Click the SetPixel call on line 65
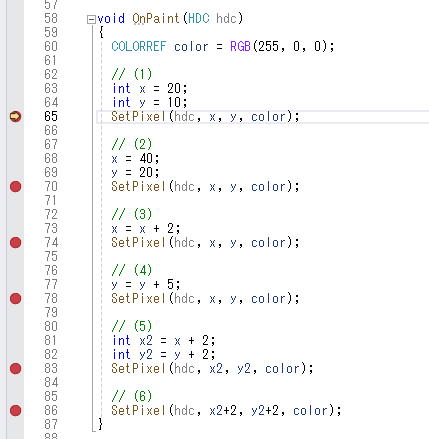 point(138,116)
